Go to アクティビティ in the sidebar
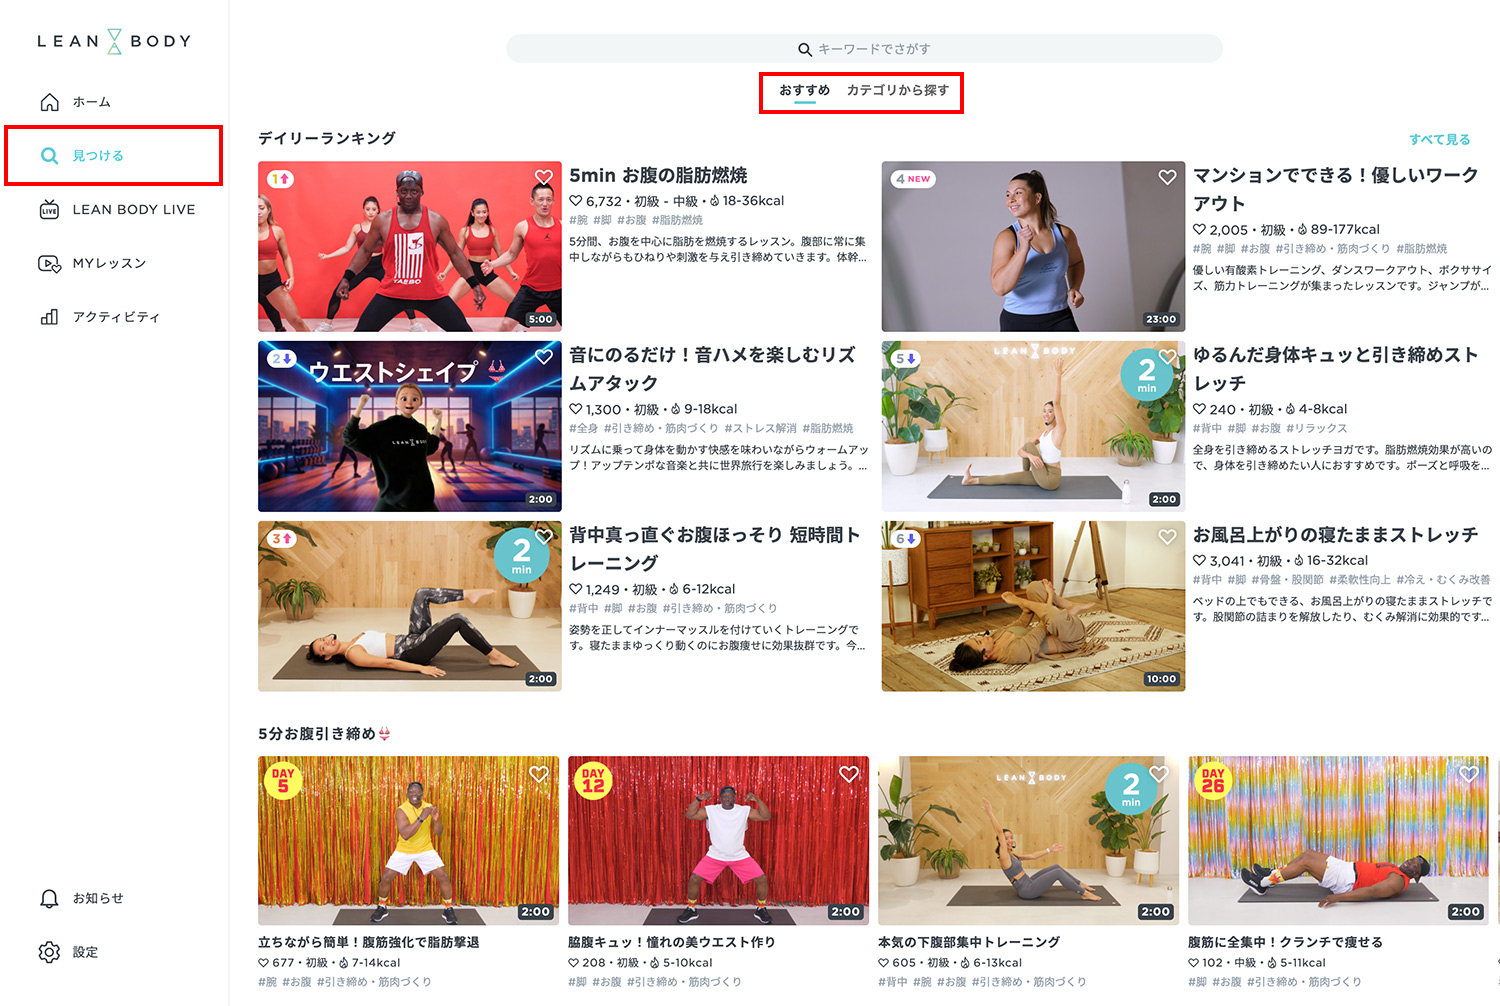Screen dimensions: 1500x1006 click(114, 317)
